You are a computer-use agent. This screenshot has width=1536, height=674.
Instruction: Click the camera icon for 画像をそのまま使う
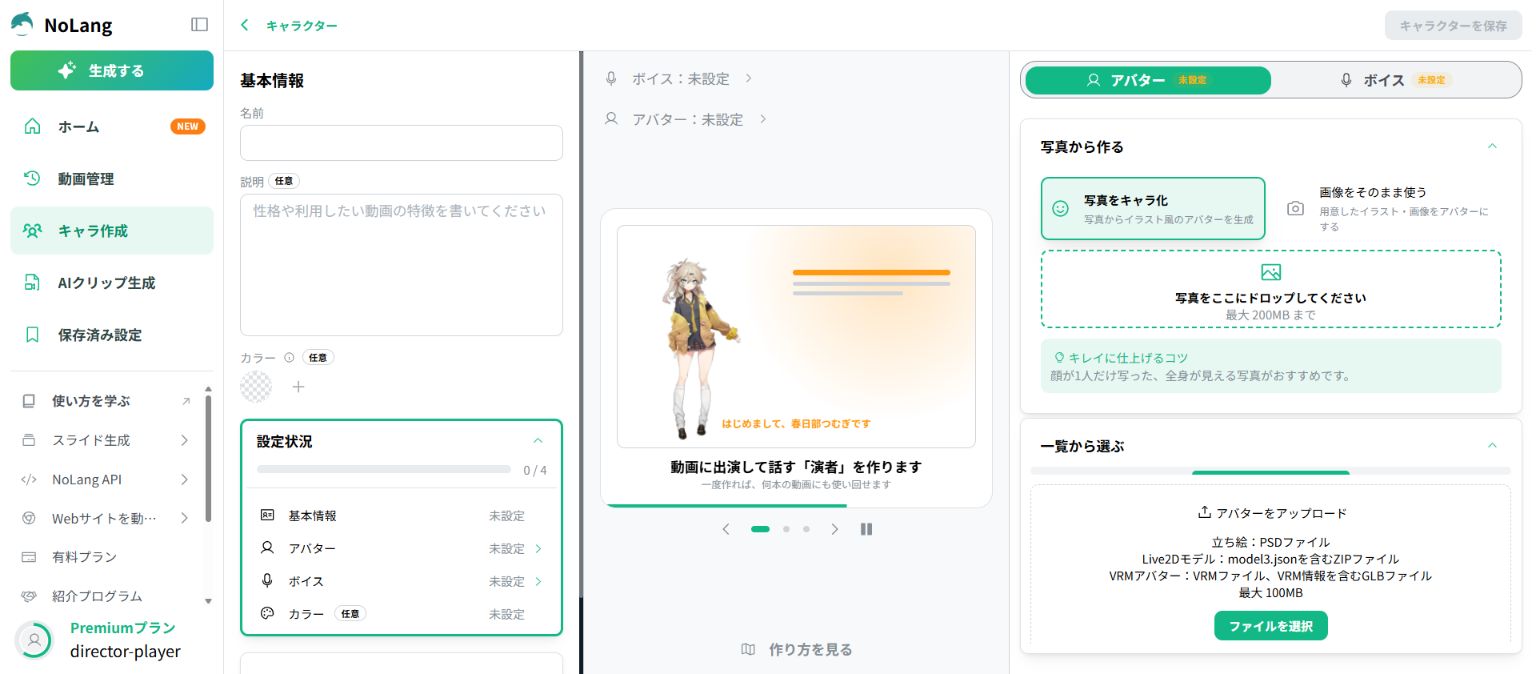point(1295,208)
